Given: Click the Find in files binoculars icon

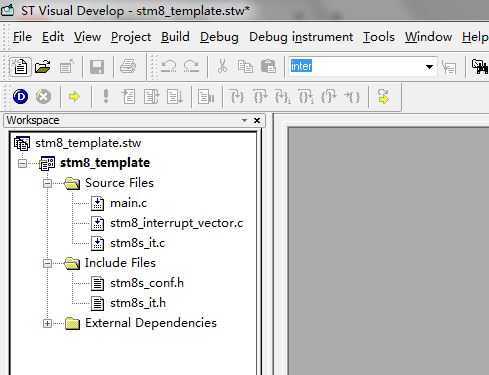Looking at the screenshot, I should click(x=480, y=66).
